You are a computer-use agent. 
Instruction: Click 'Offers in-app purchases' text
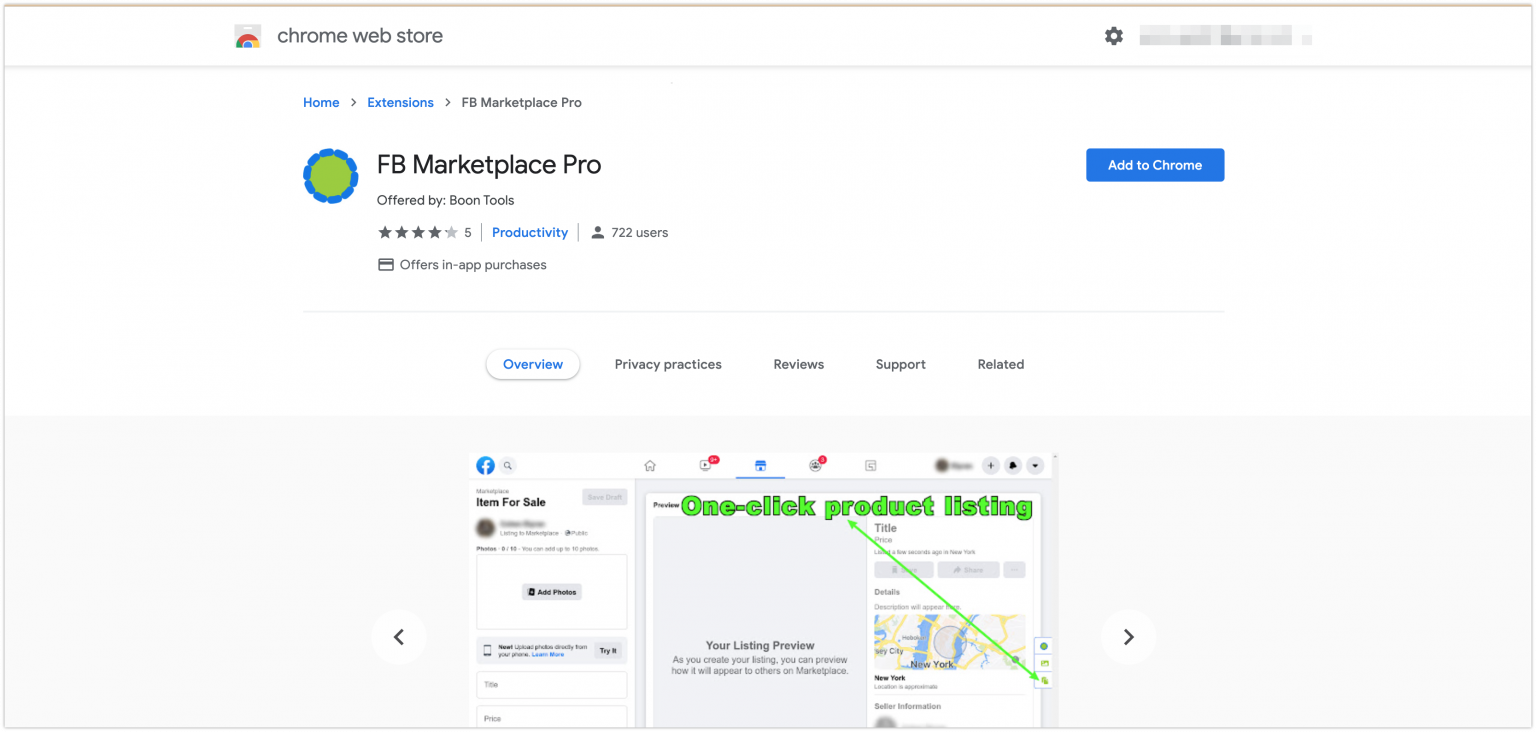[473, 265]
